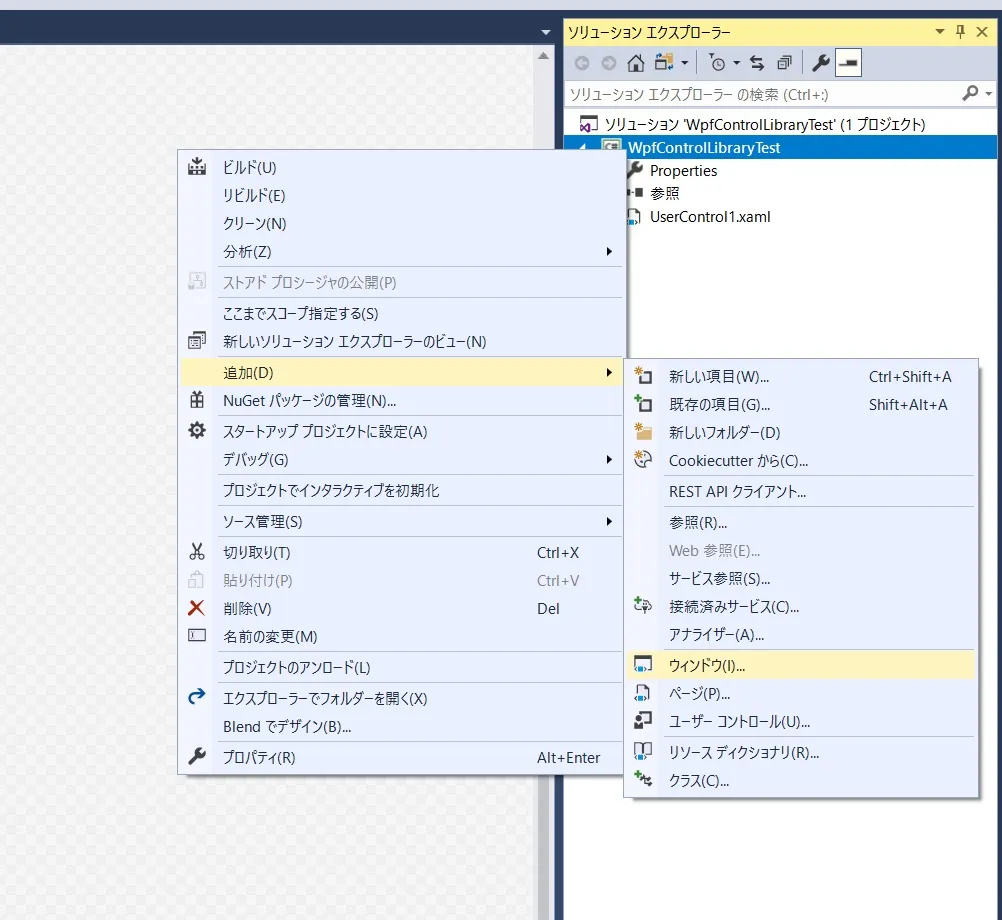The height and width of the screenshot is (920, 1002).
Task: Open Properties wrench icon in Solution Explorer toolbar
Action: pyautogui.click(x=821, y=63)
